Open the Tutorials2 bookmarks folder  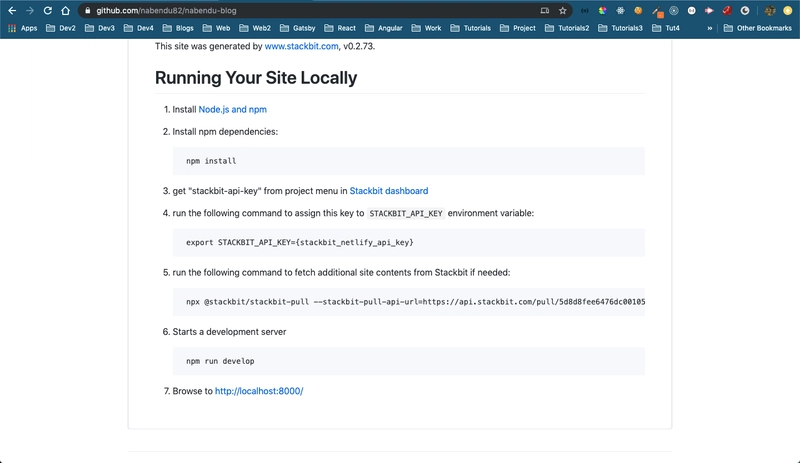tap(567, 28)
